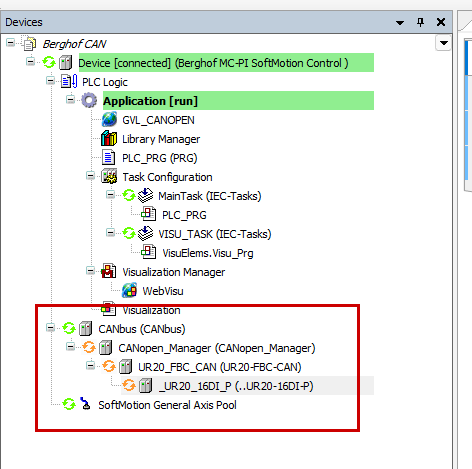Click the Library Manager books icon
The height and width of the screenshot is (469, 472).
click(x=109, y=139)
